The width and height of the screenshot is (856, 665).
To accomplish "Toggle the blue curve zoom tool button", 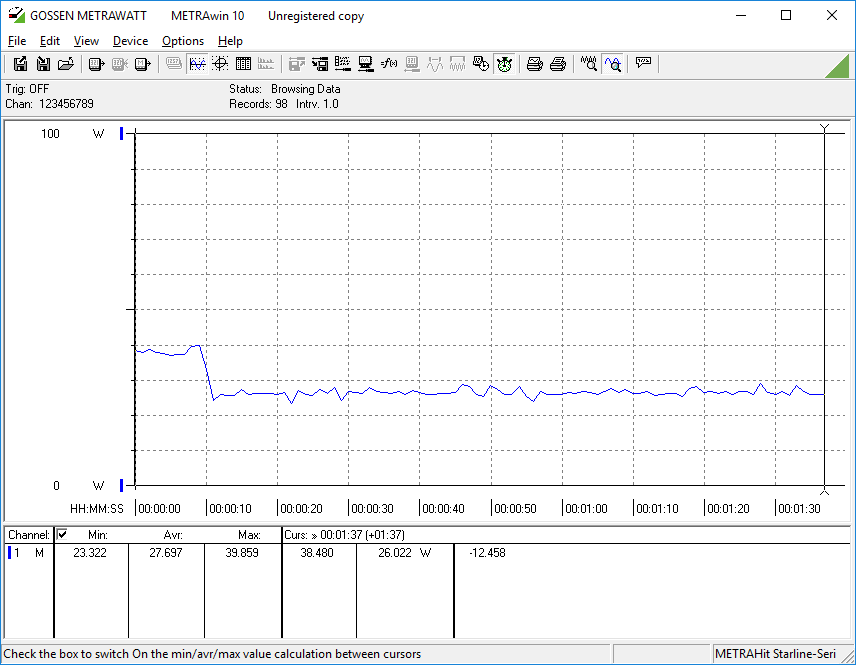I will [612, 64].
